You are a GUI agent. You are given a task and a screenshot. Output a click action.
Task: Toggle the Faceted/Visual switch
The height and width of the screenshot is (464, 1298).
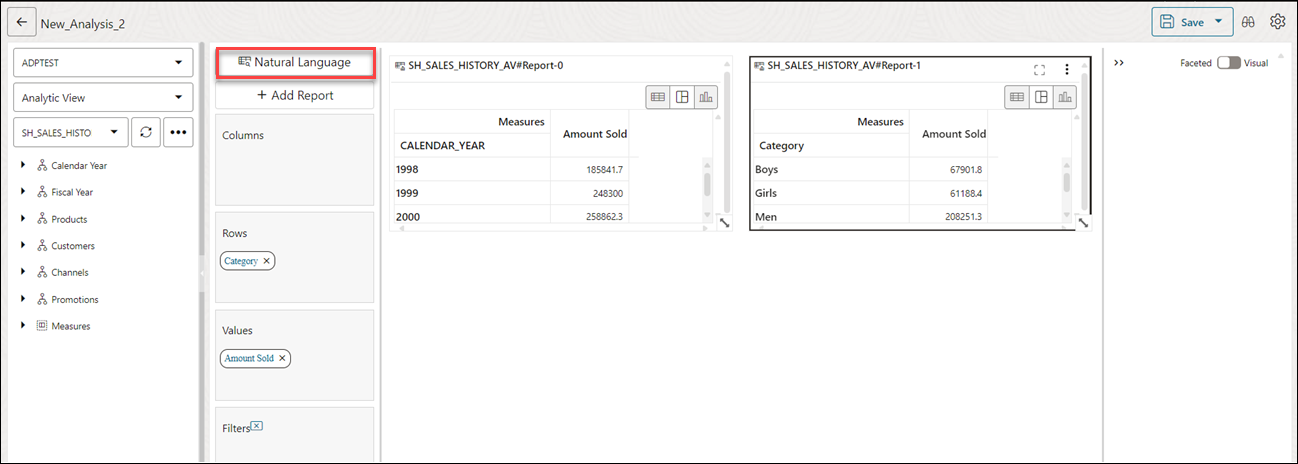tap(1228, 63)
